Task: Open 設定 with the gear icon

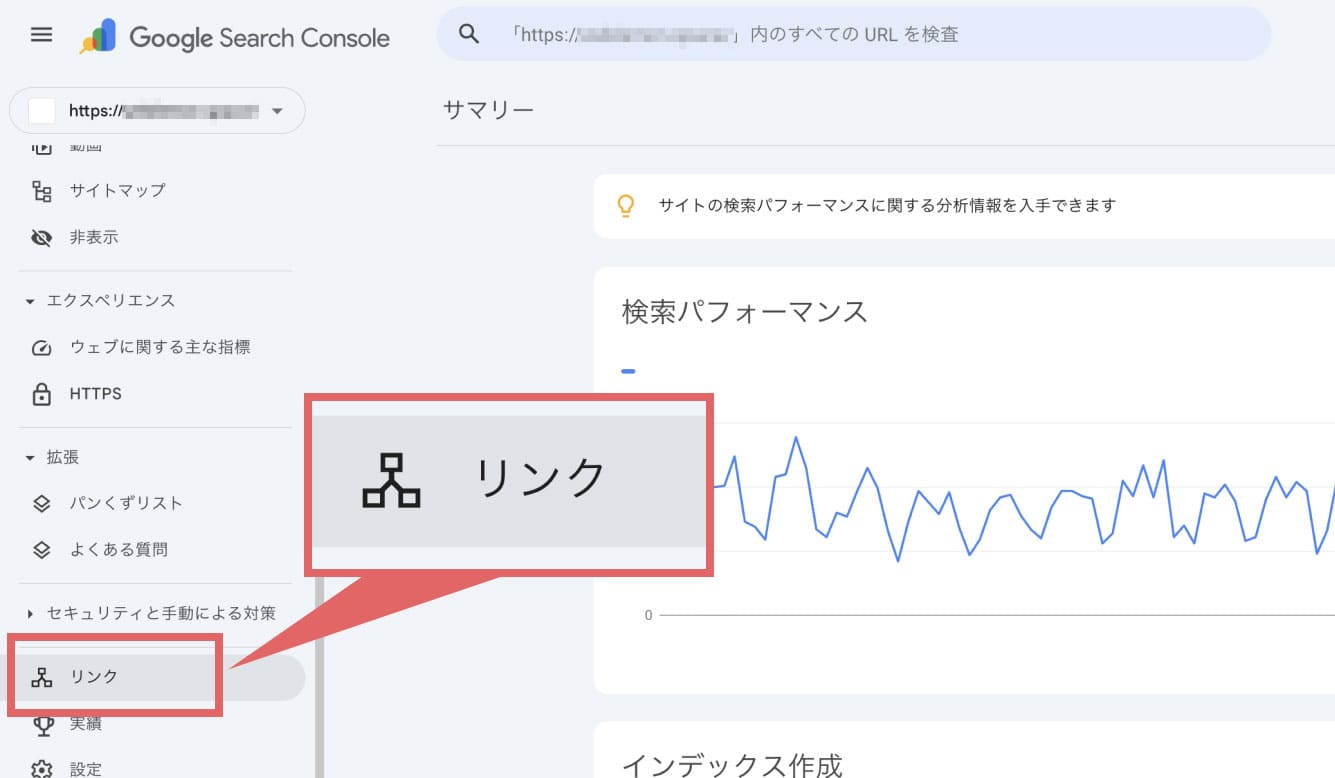Action: pyautogui.click(x=43, y=766)
